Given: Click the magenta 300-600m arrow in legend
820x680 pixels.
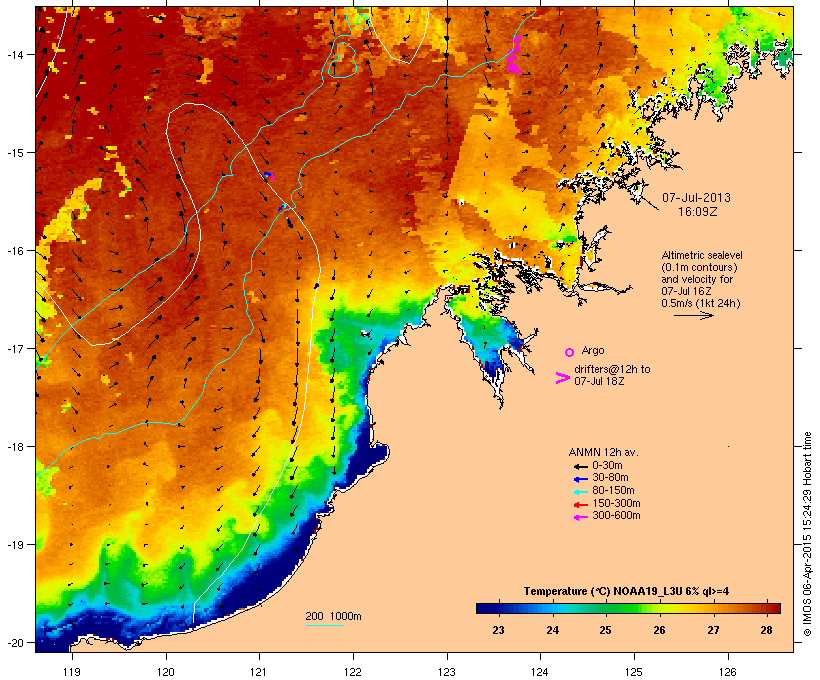Looking at the screenshot, I should click(x=580, y=517).
